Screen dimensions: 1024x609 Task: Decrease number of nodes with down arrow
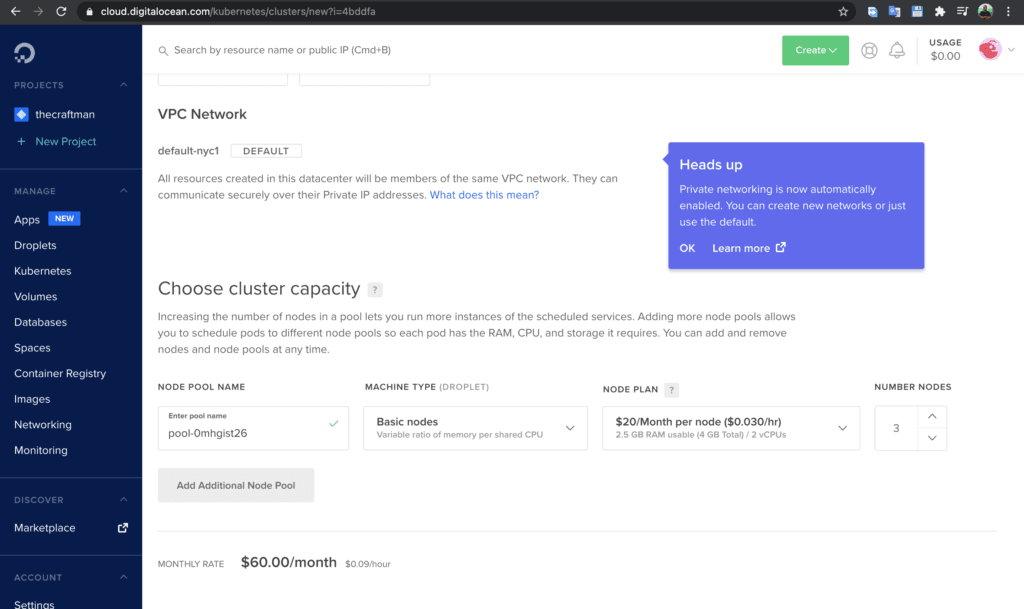(932, 438)
